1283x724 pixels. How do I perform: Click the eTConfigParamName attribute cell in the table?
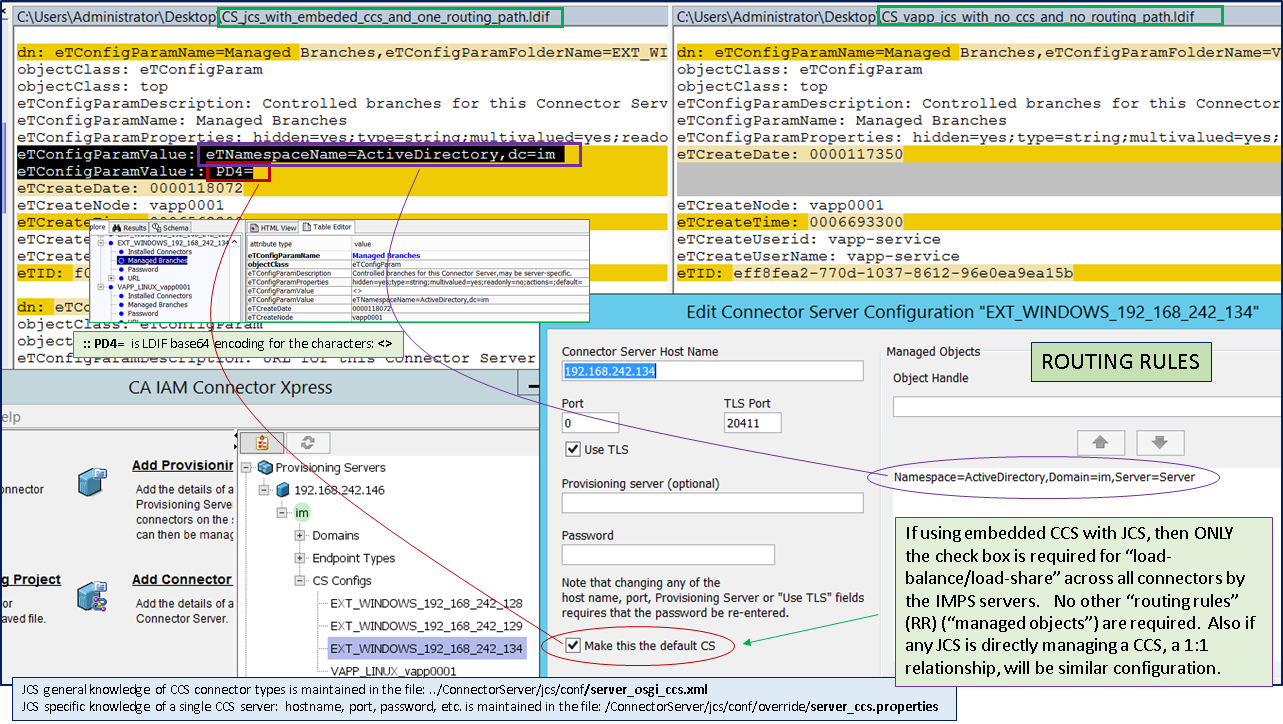(298, 256)
